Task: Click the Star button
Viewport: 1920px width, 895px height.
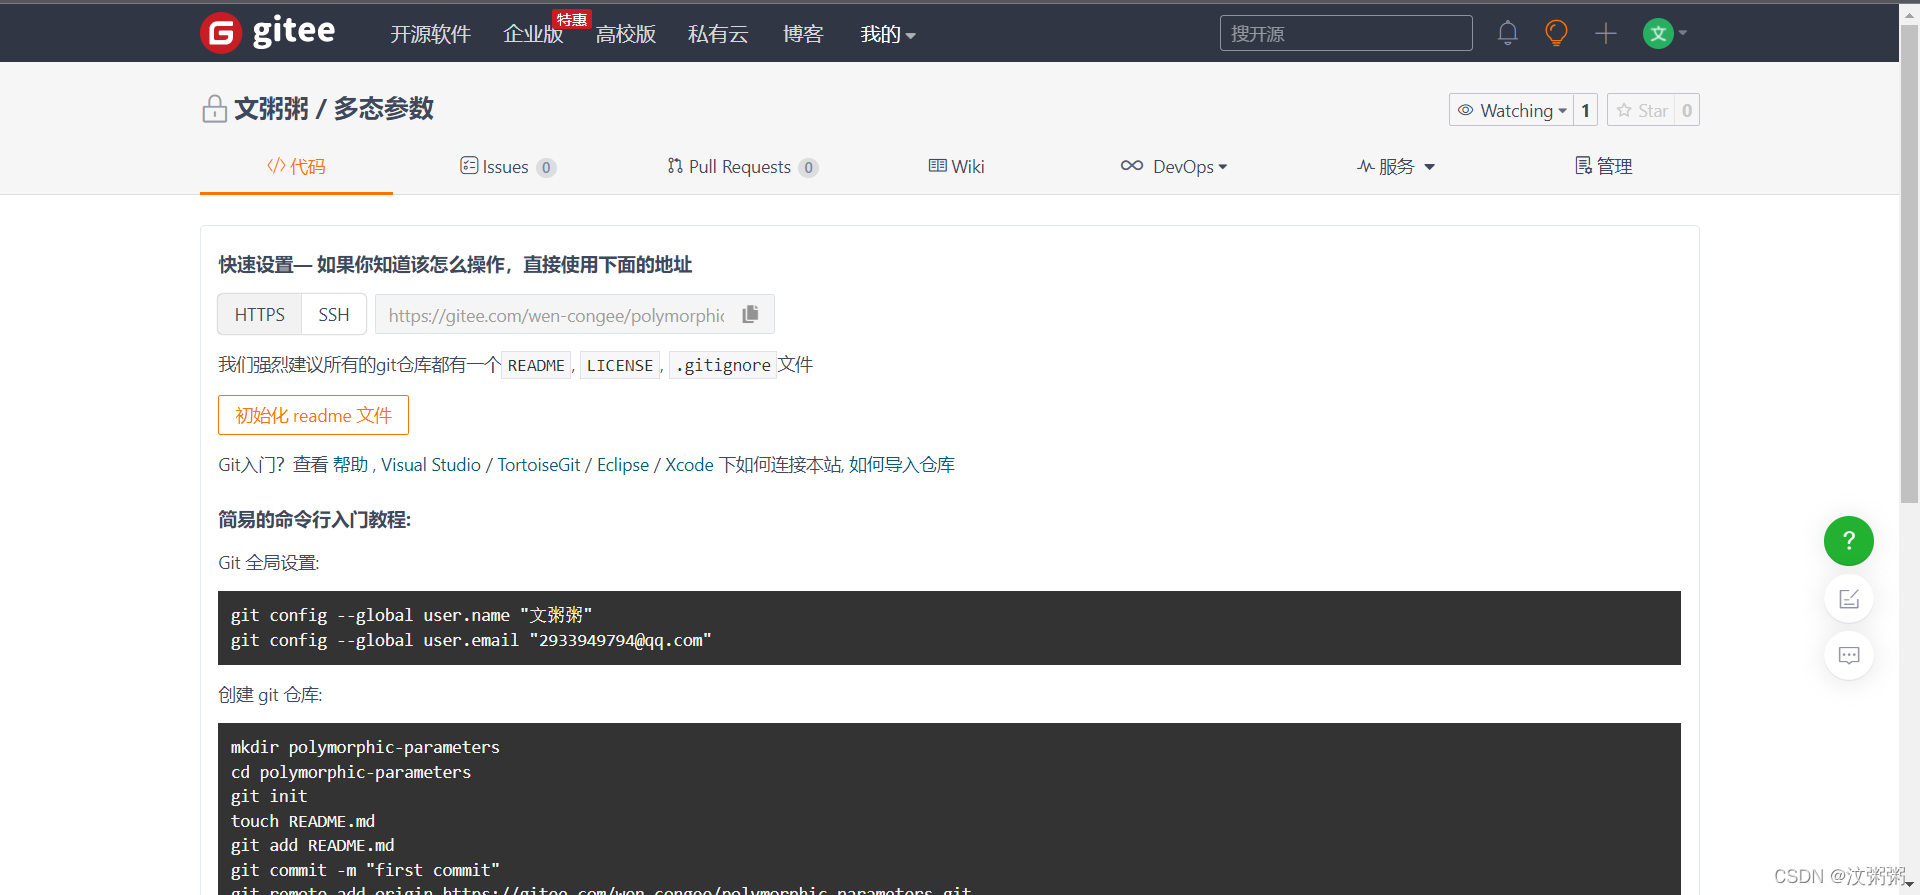Action: [x=1641, y=110]
